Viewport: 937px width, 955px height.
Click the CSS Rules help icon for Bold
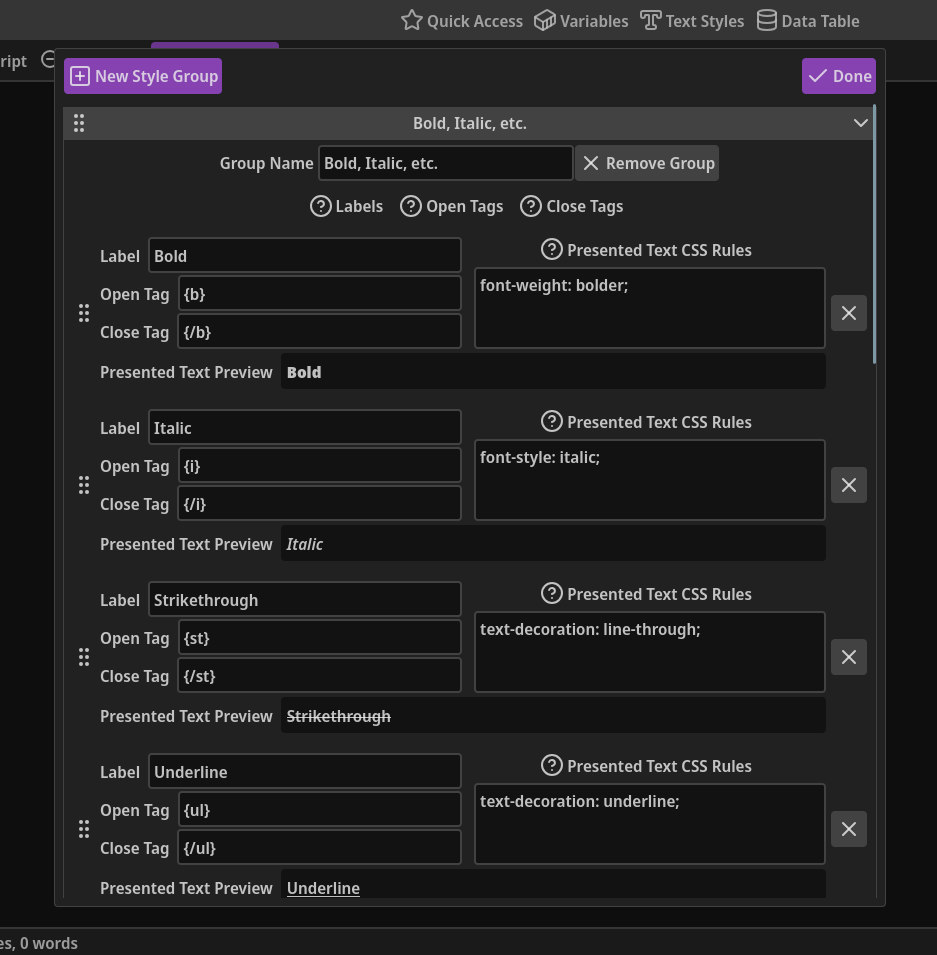(x=552, y=250)
